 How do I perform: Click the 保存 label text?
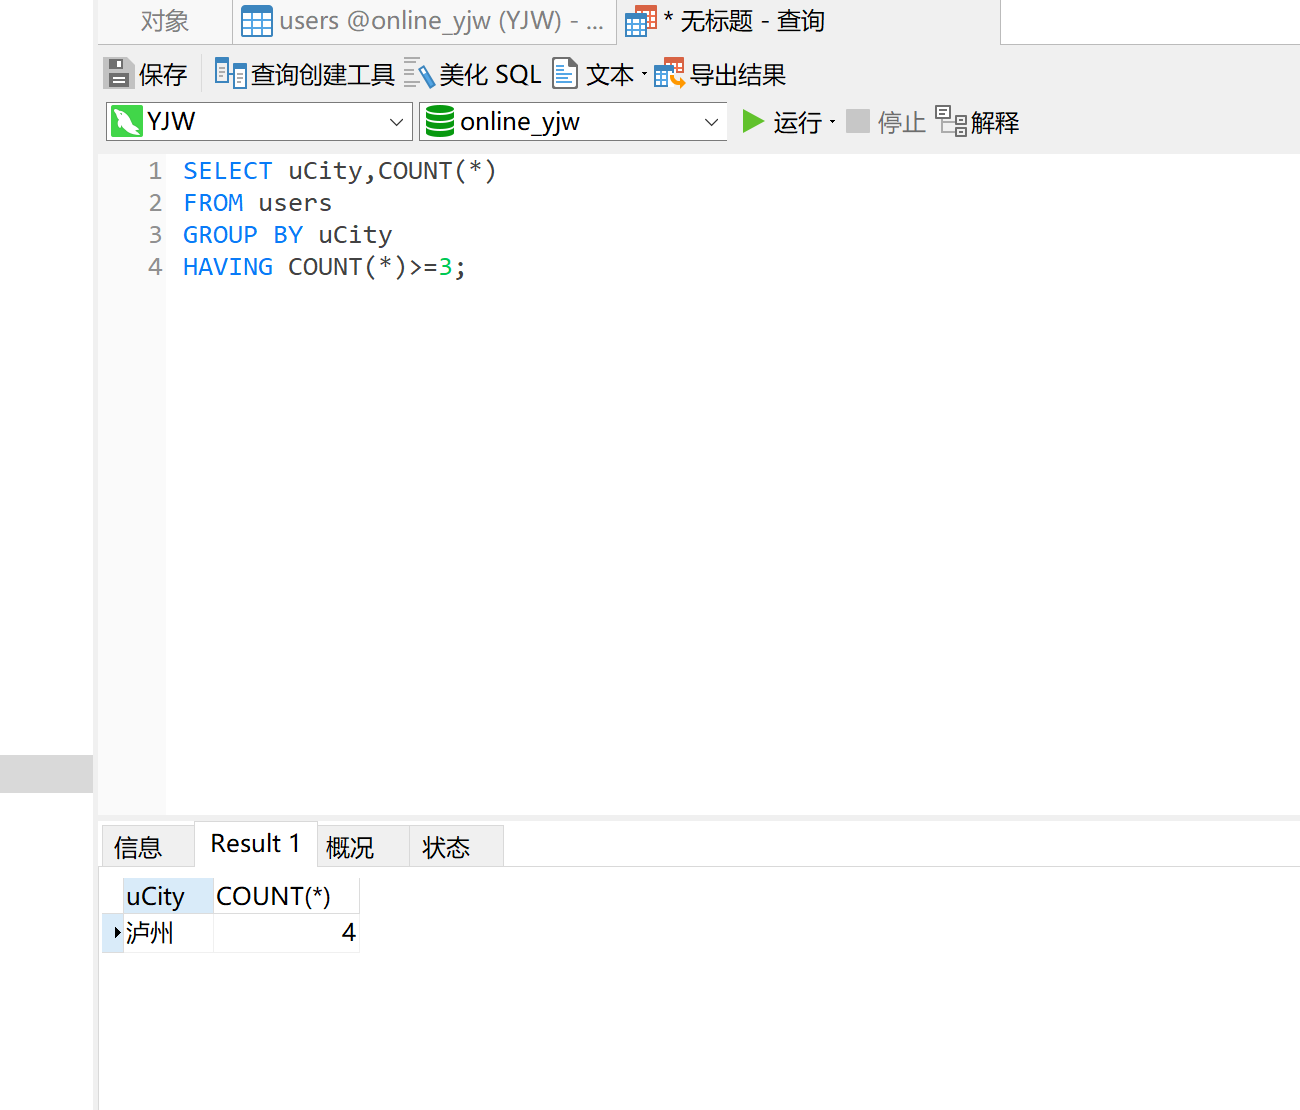click(x=163, y=74)
